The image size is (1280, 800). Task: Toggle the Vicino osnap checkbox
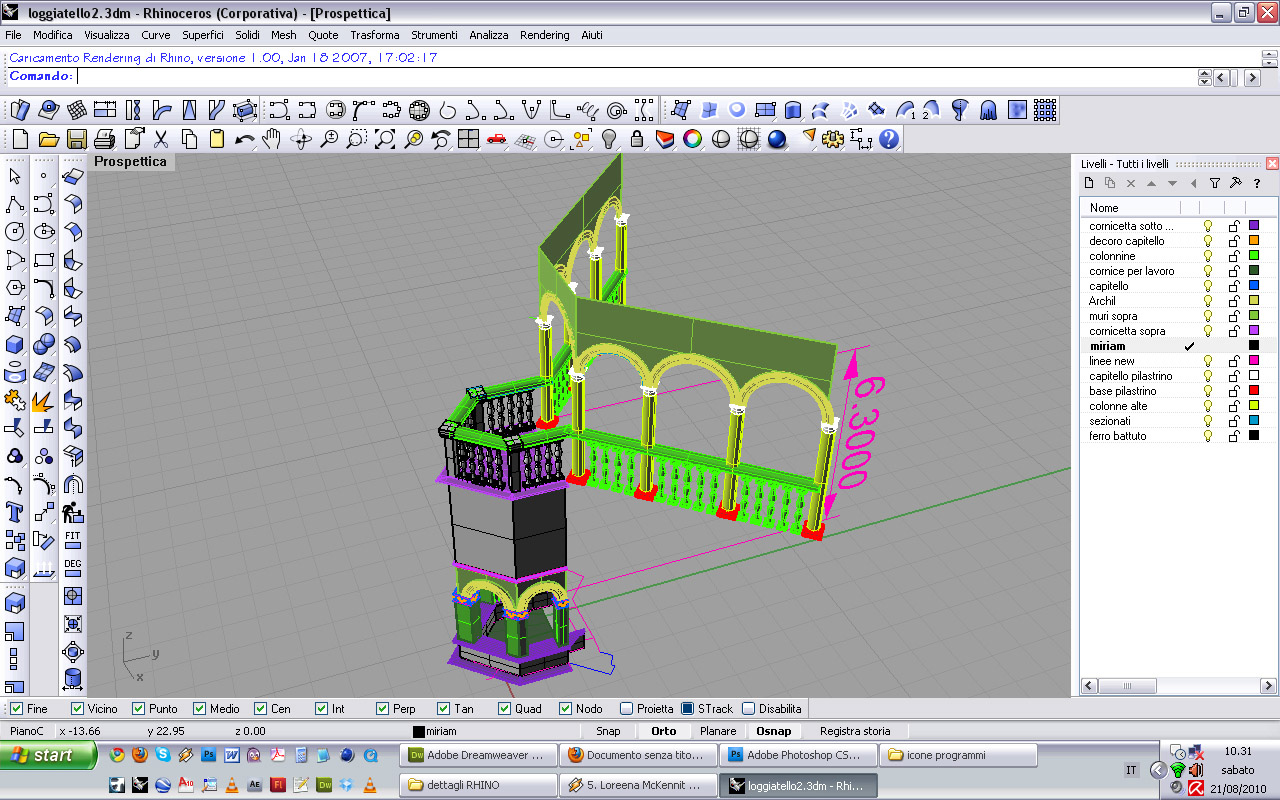point(77,709)
